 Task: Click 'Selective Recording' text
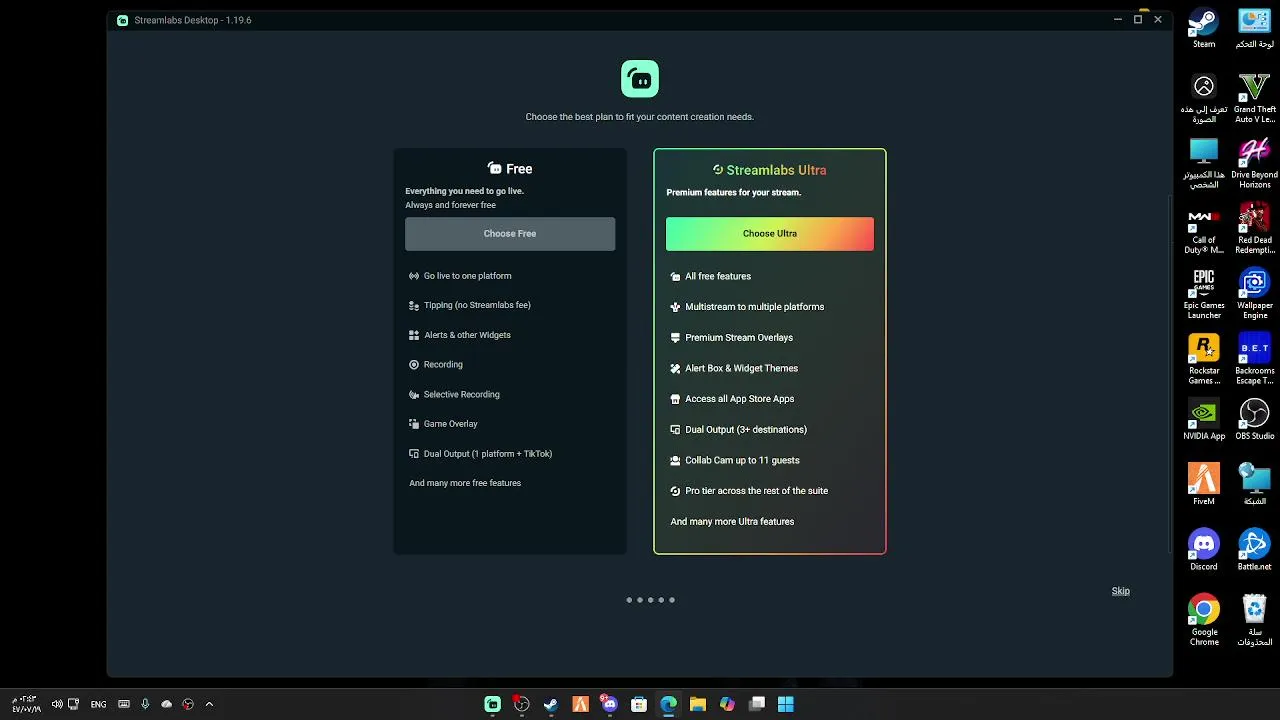461,394
